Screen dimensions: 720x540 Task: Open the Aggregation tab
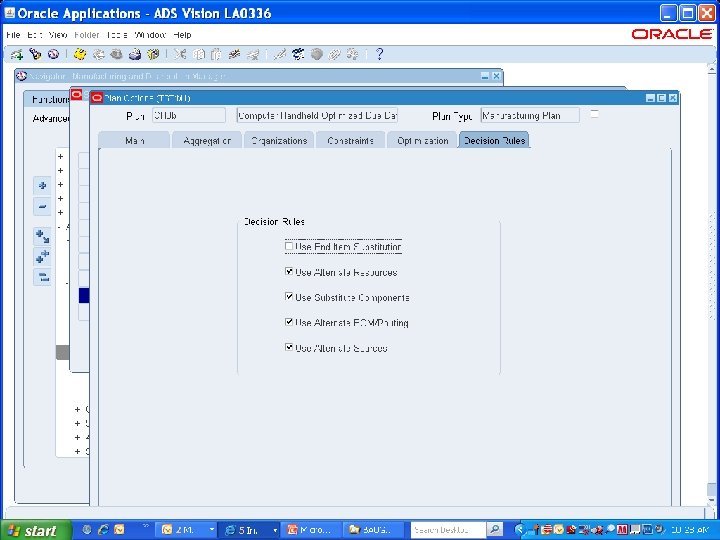(x=207, y=141)
